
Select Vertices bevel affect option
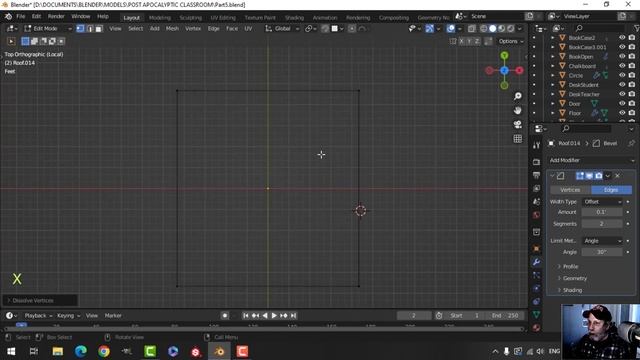(570, 190)
